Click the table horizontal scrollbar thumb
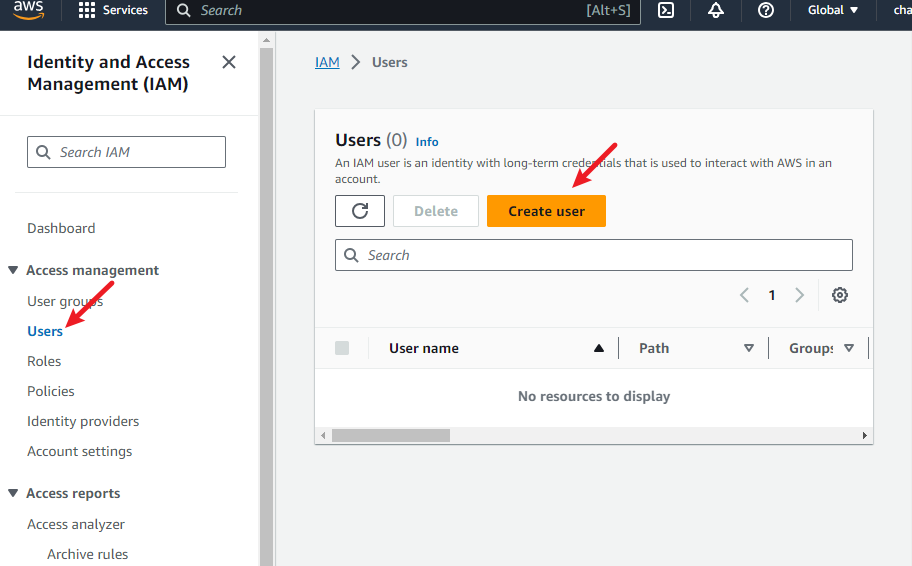The image size is (912, 566). [x=391, y=435]
